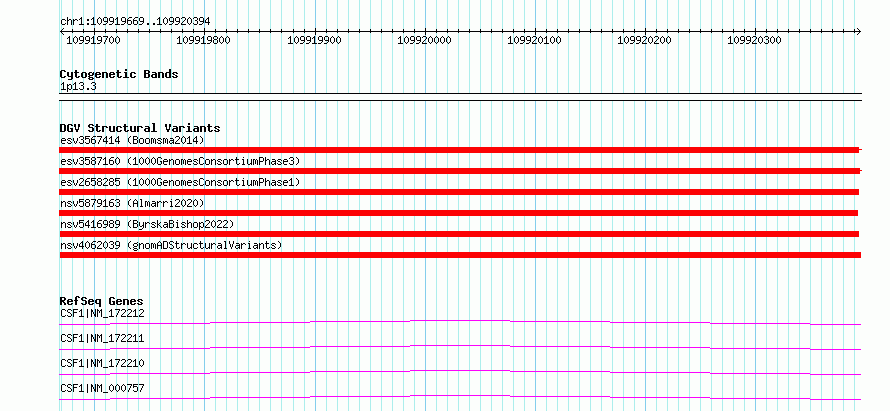890x411 pixels.
Task: Click ruler coordinate 109920200
Action: pyautogui.click(x=644, y=40)
